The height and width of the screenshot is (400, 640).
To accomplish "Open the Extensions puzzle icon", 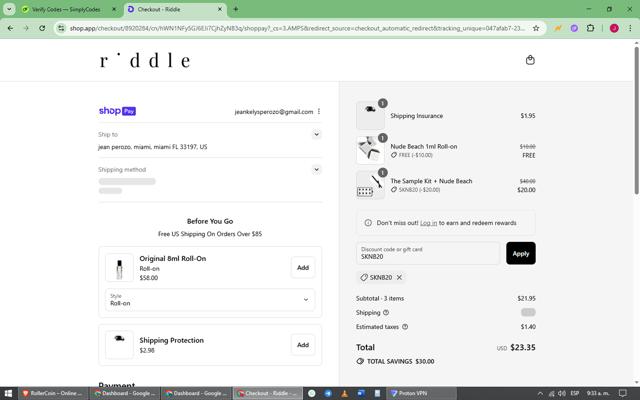I will click(x=590, y=28).
